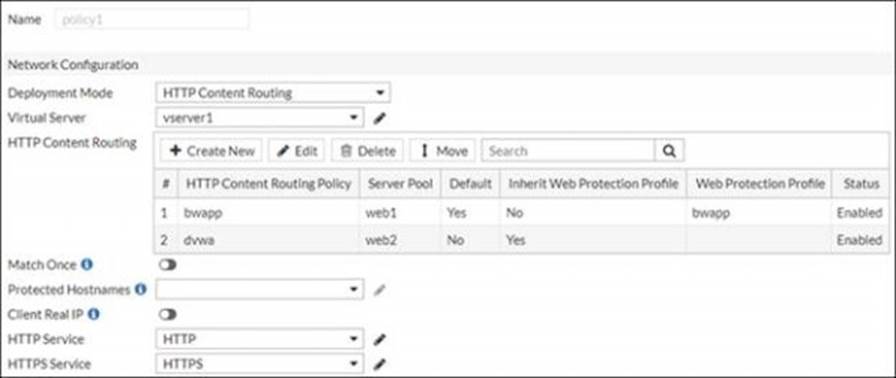Viewport: 896px width, 378px height.
Task: Click the Protected Hostnames info icon
Action: click(141, 289)
